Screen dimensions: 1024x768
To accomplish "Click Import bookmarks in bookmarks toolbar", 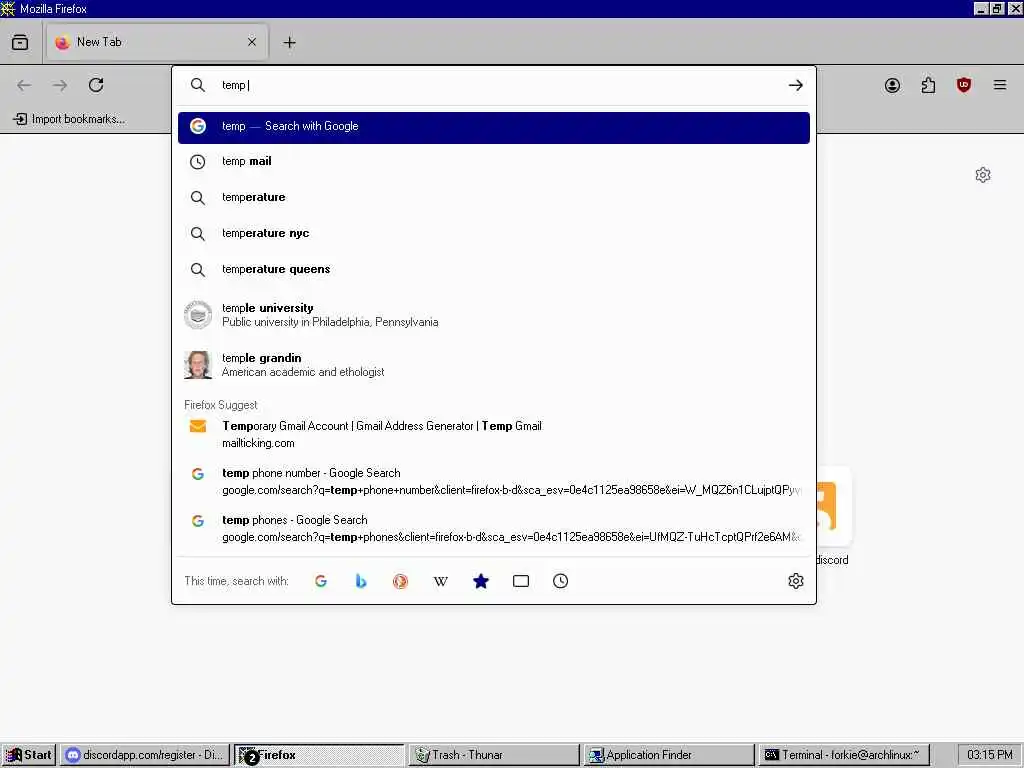I will (69, 119).
